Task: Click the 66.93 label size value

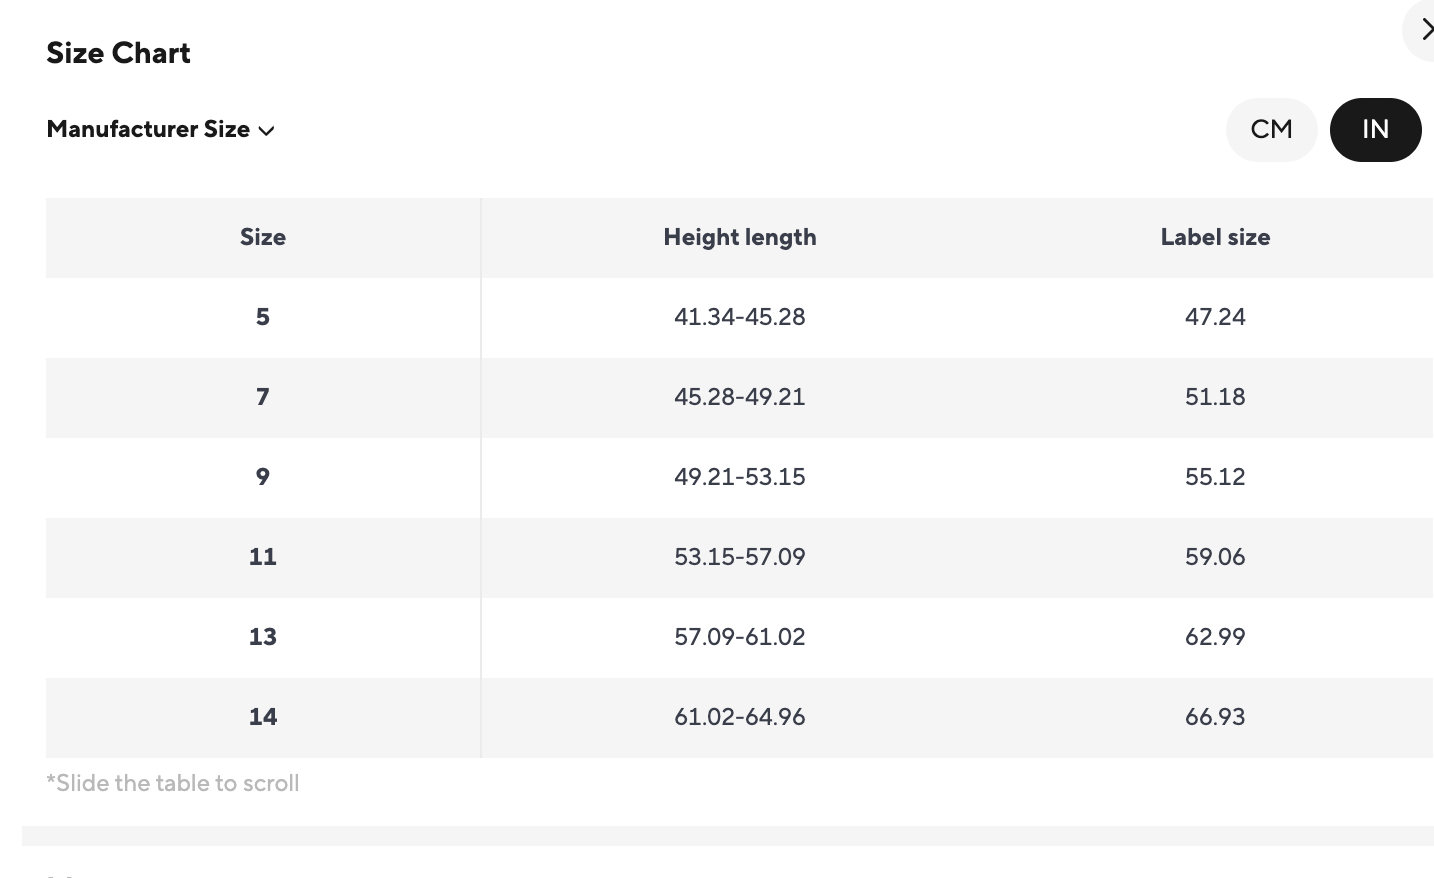Action: (1215, 717)
